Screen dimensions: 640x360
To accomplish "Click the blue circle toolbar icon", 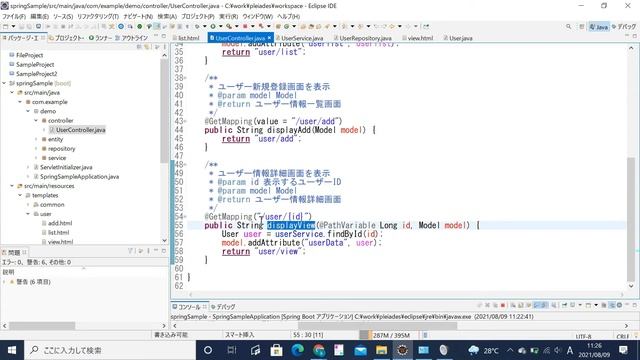I will pyautogui.click(x=121, y=27).
